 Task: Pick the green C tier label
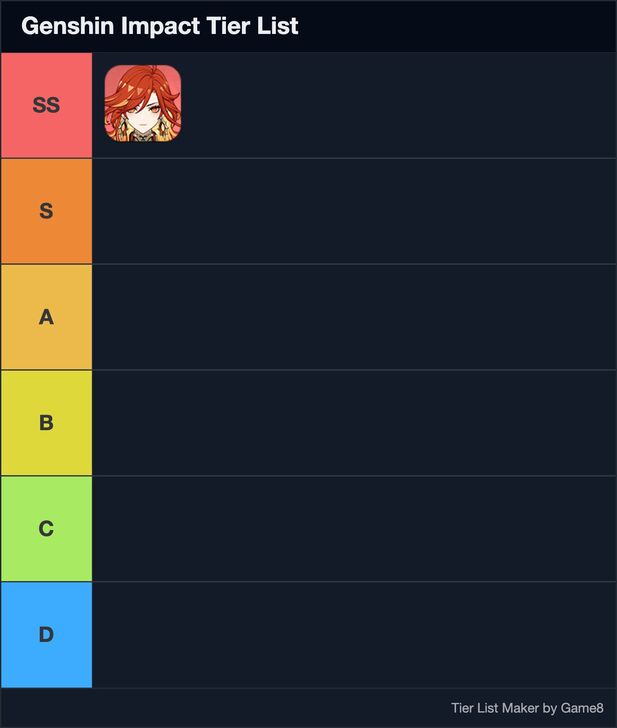pos(46,529)
